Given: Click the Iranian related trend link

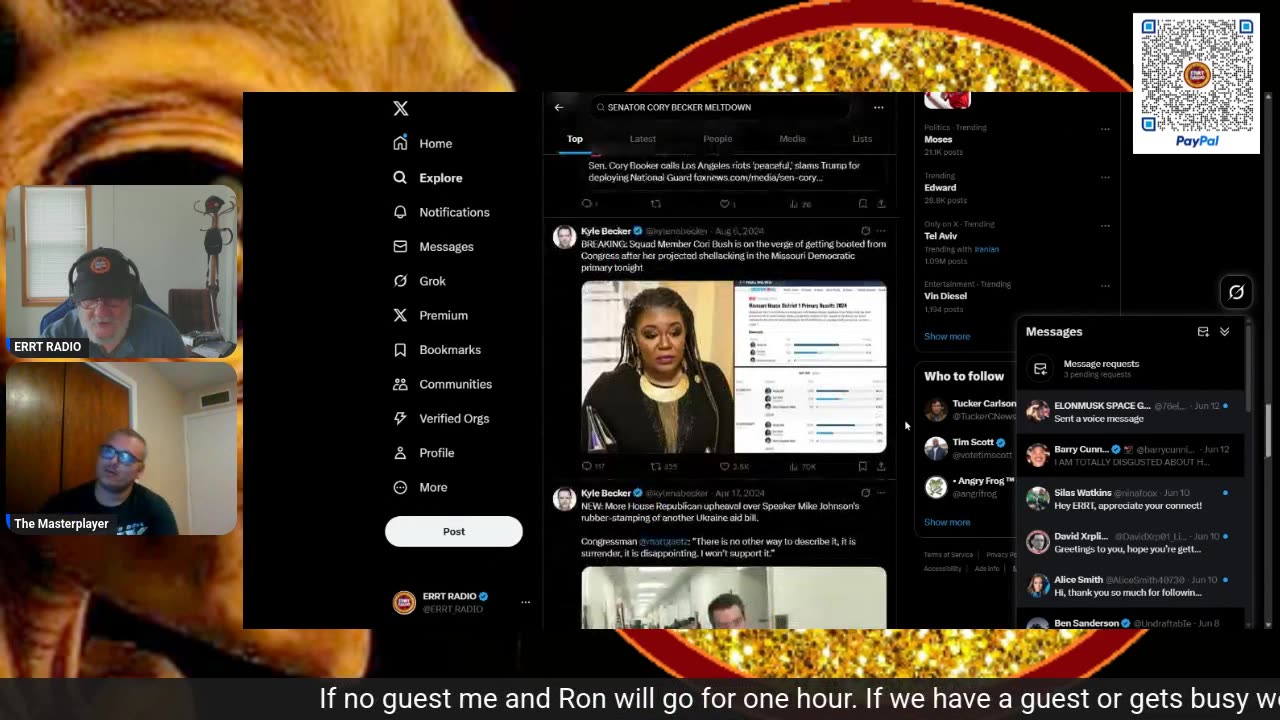Looking at the screenshot, I should 986,249.
